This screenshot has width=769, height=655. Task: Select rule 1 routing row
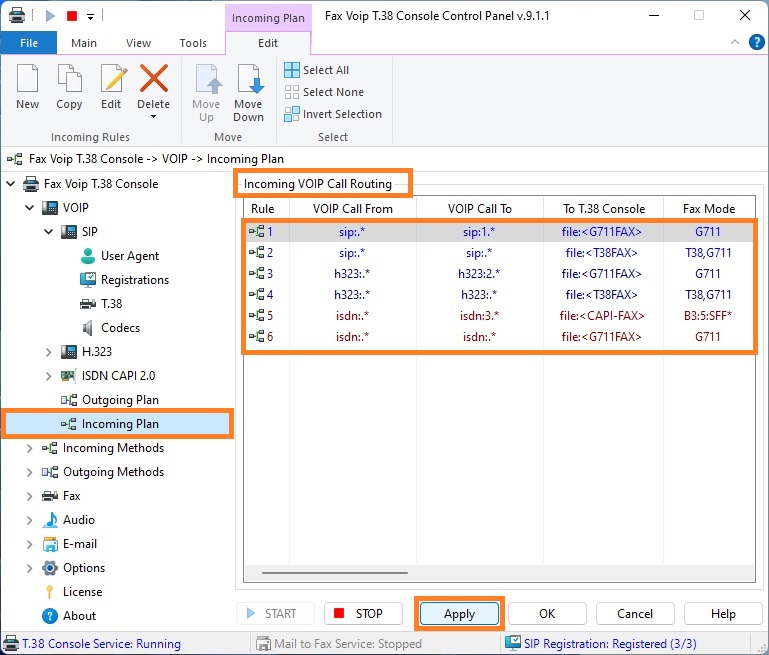(x=499, y=232)
